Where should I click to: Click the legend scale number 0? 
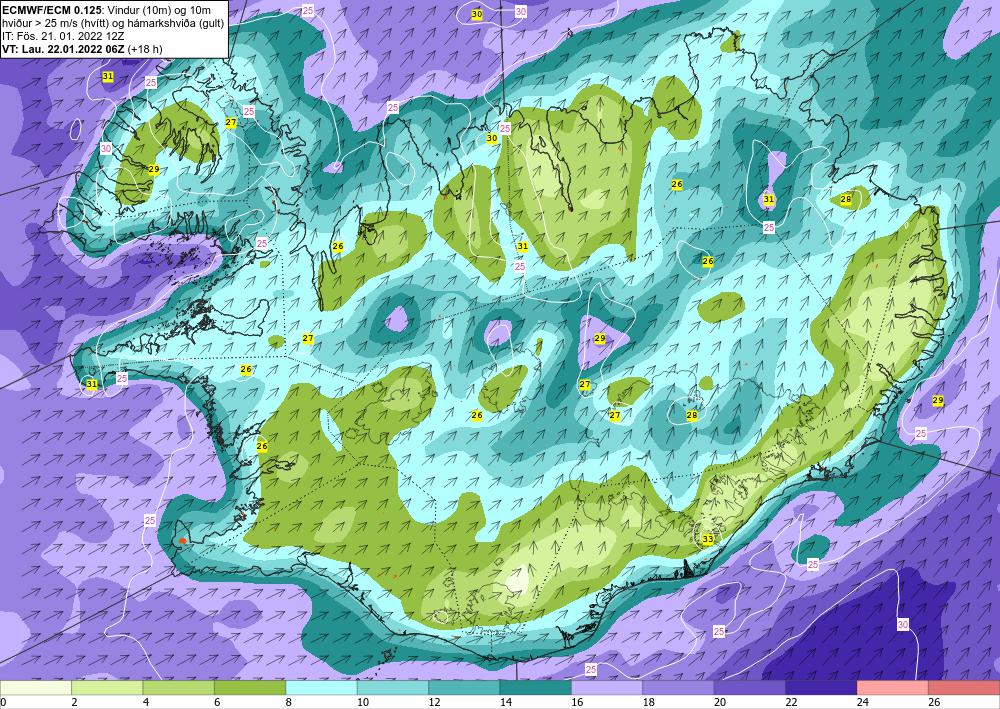click(x=3, y=703)
